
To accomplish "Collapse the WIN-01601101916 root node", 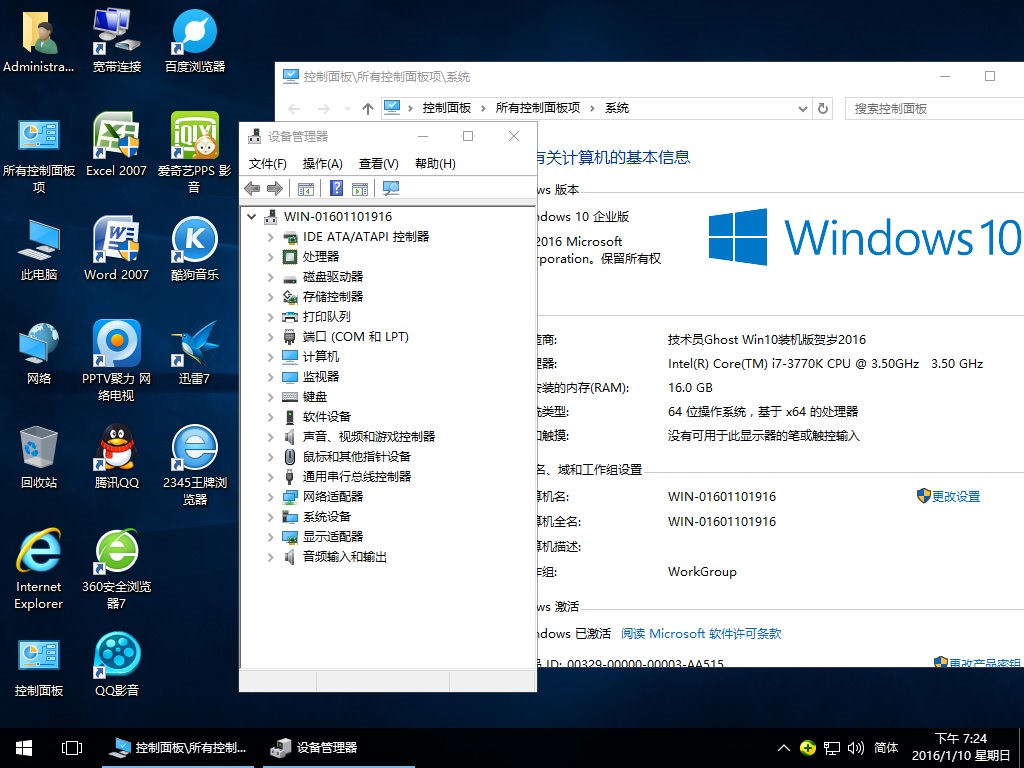I will tap(251, 217).
